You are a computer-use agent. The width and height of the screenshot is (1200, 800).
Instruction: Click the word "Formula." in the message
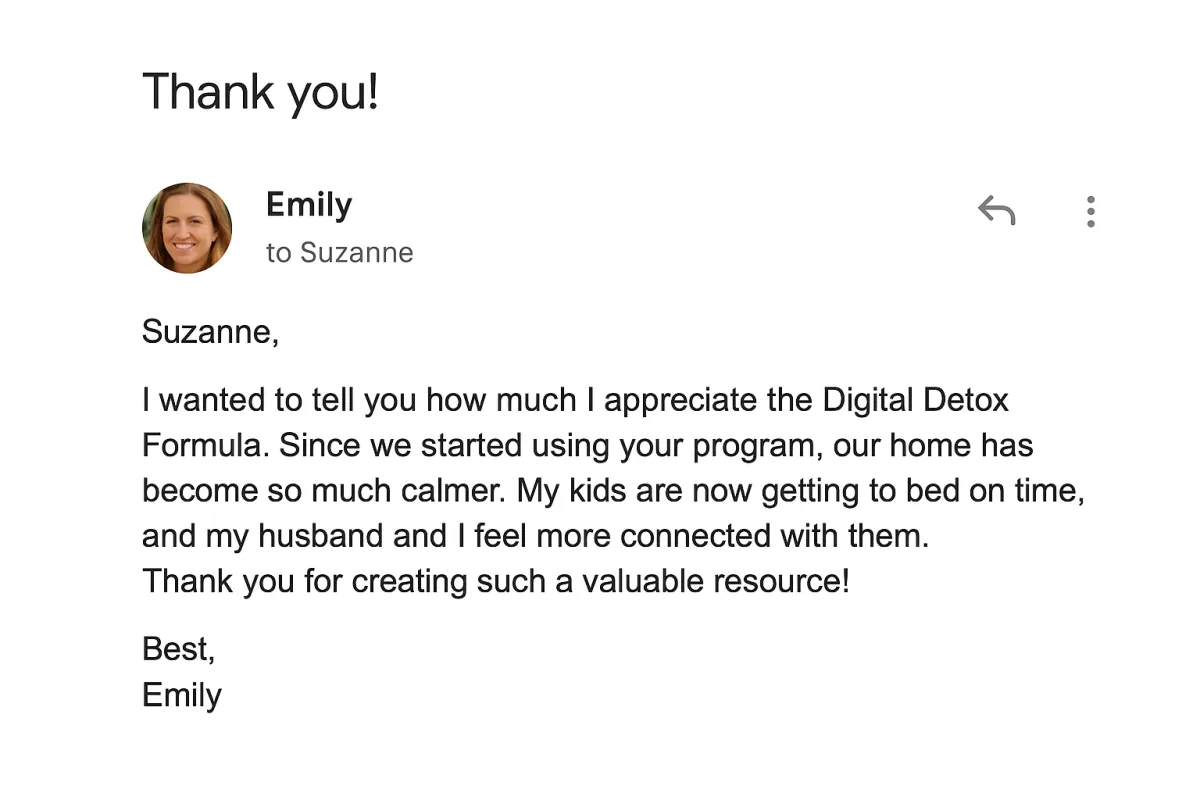pyautogui.click(x=206, y=445)
